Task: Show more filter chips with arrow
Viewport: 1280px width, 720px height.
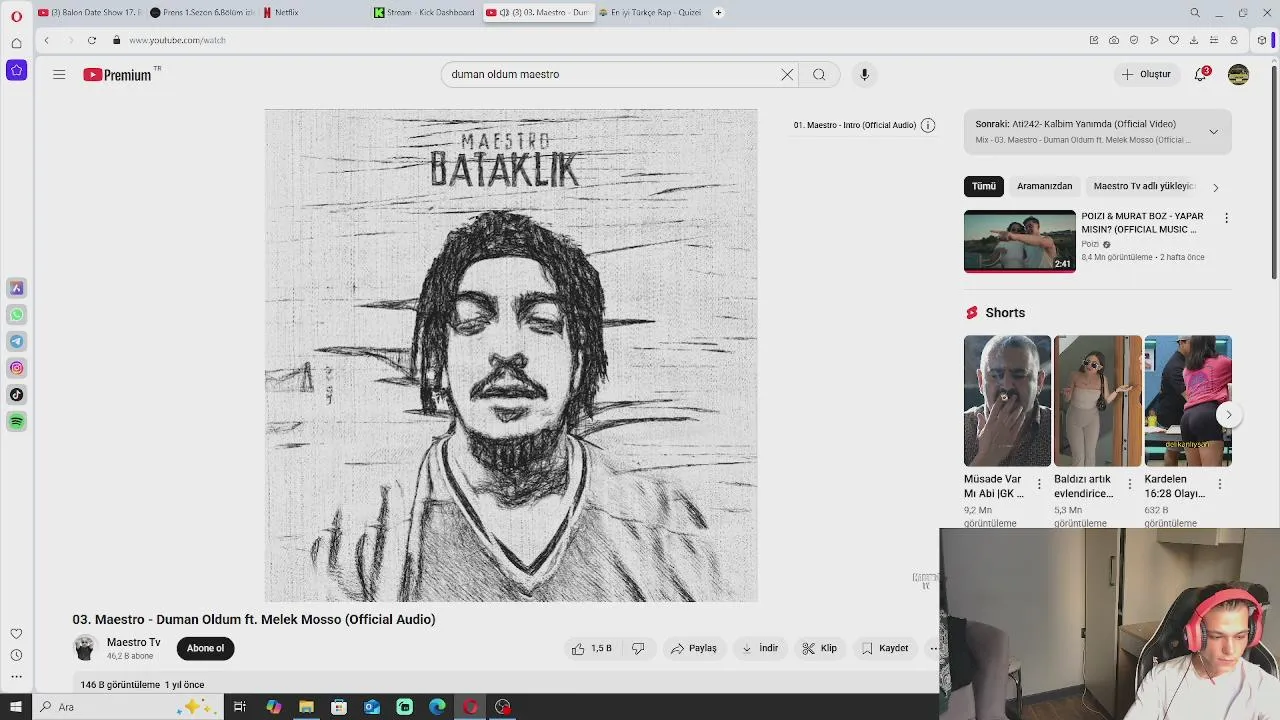Action: point(1216,187)
